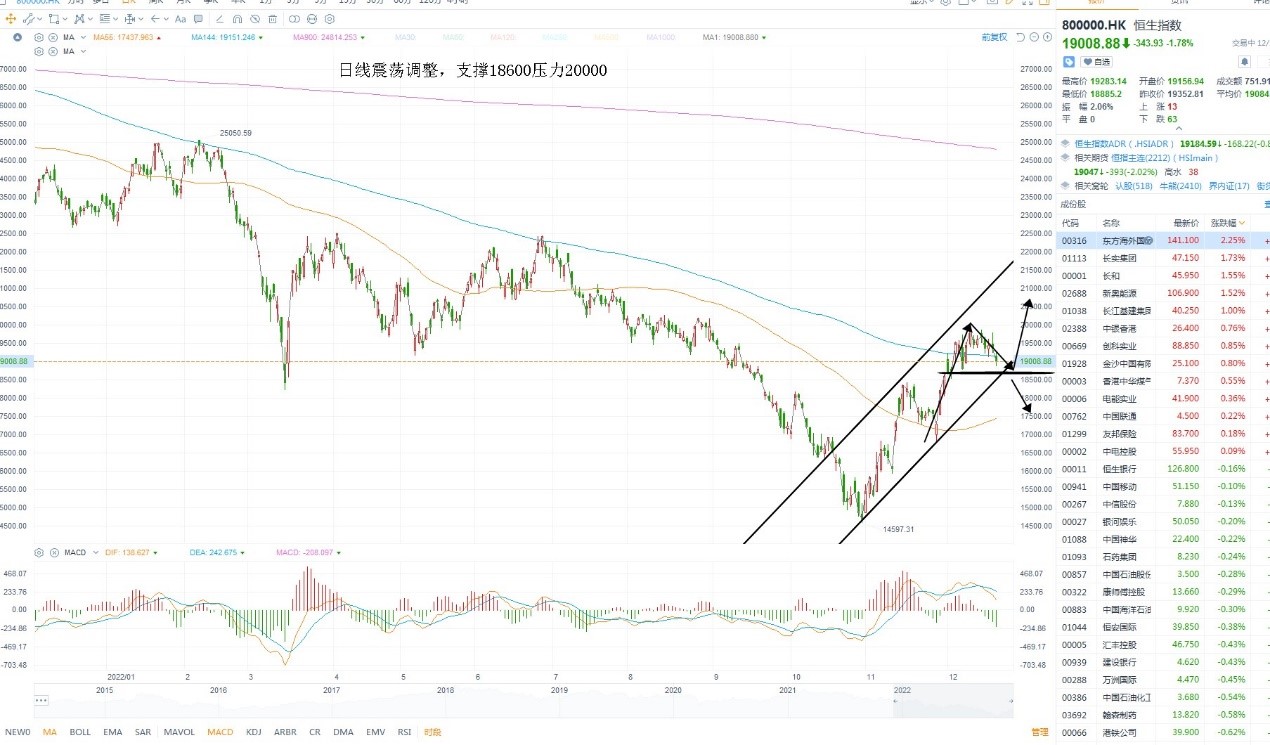Select 汇丰控股 row in constituents list
The image size is (1270, 745).
[x=1164, y=644]
